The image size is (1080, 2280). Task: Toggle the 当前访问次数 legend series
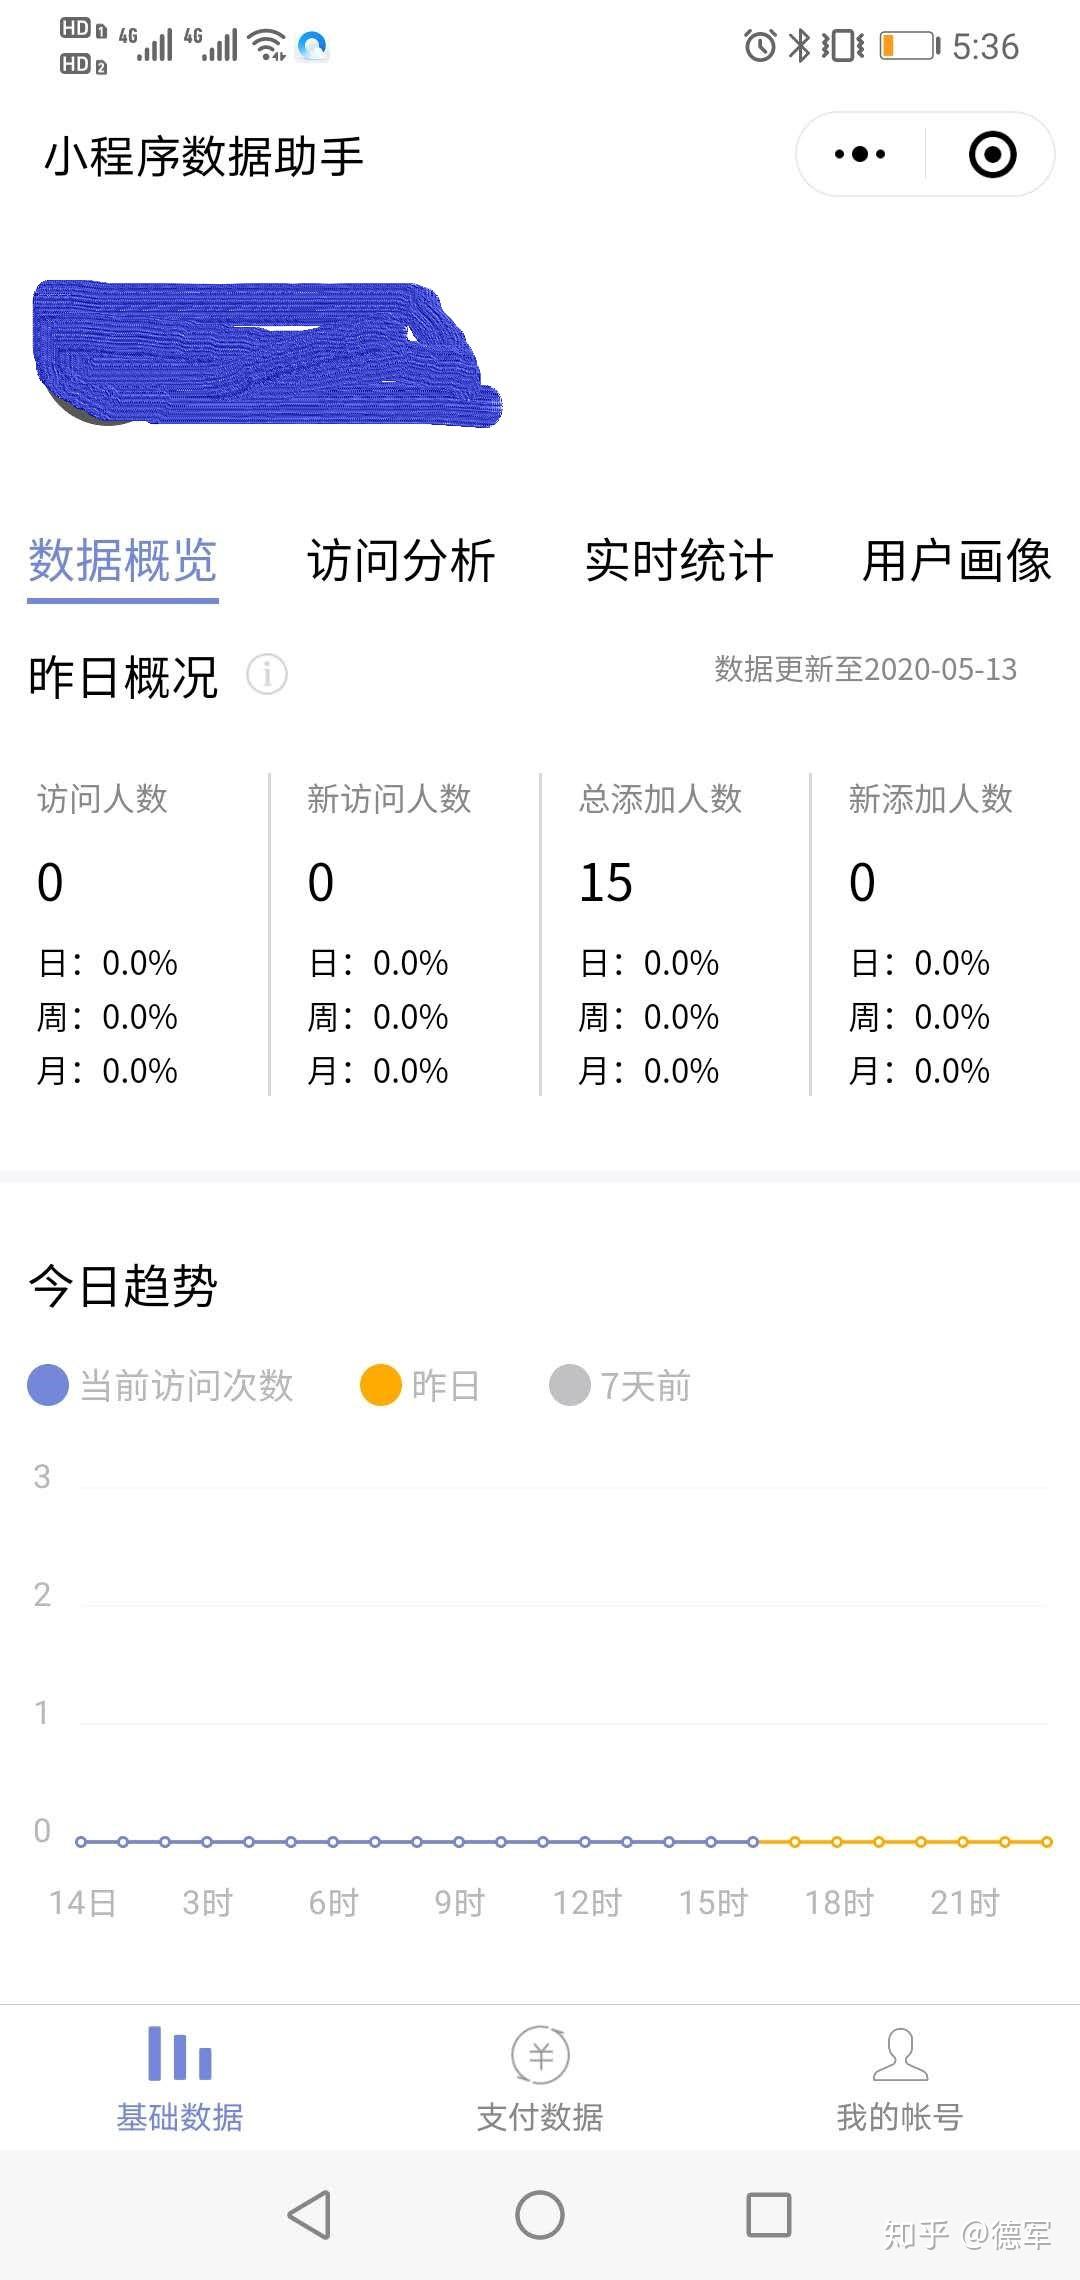click(160, 1386)
